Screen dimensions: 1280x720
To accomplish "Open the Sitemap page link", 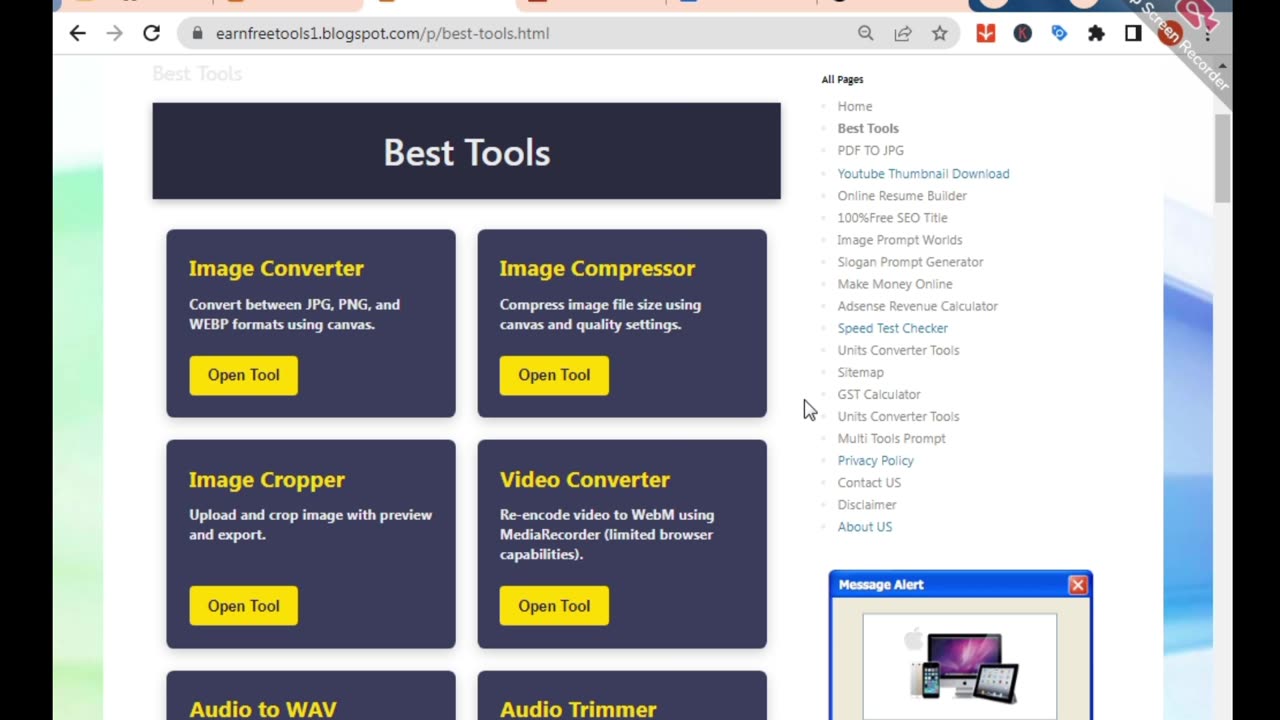I will (x=860, y=372).
